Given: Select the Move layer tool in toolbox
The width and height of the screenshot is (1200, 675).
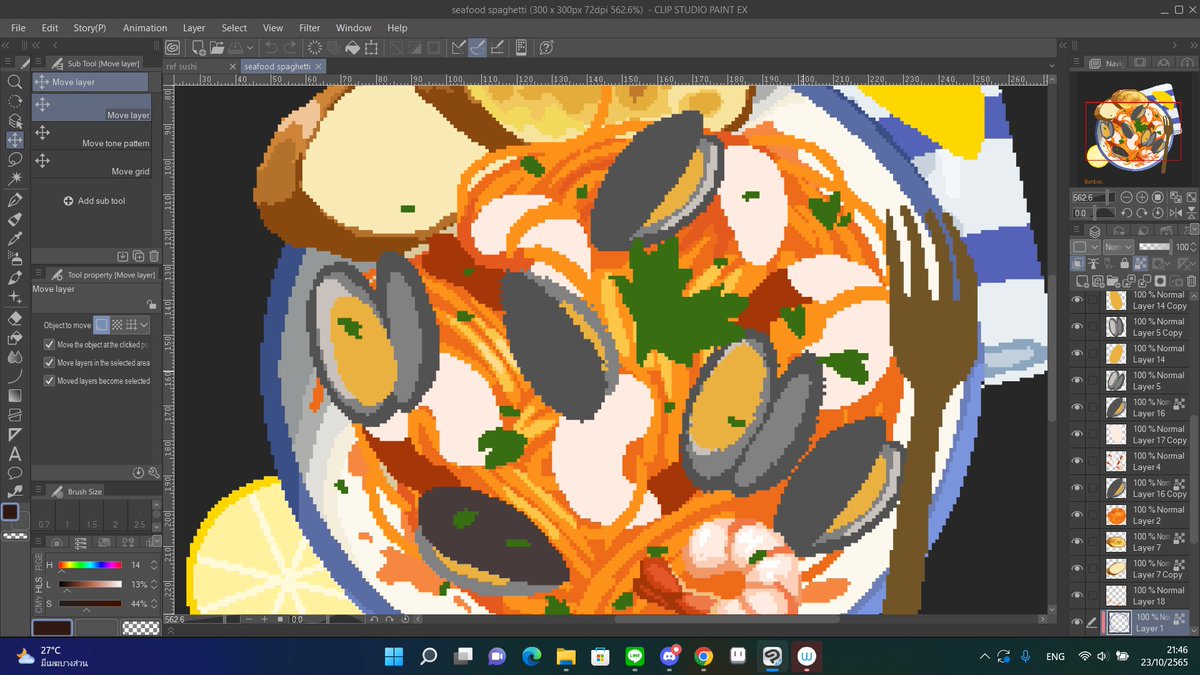Looking at the screenshot, I should click(x=15, y=140).
